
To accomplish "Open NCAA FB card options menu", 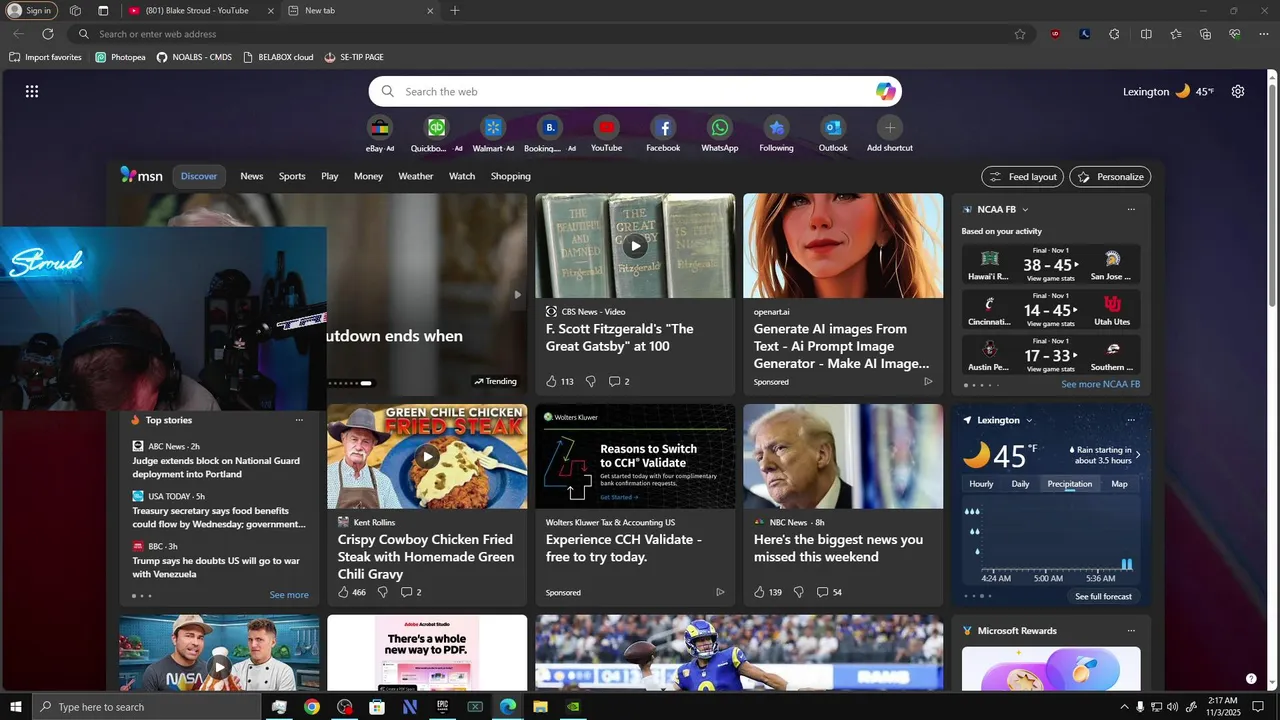I will pyautogui.click(x=1131, y=209).
